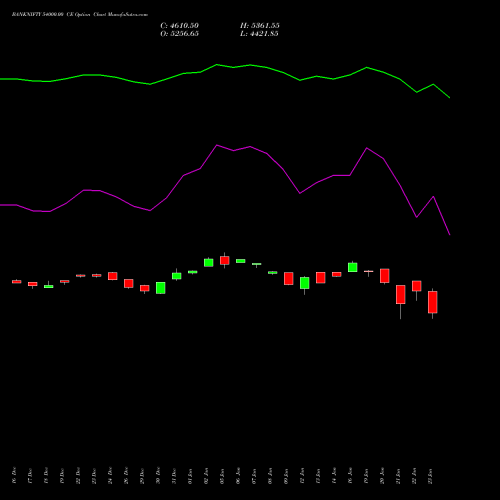Select the high value 'H: 5361.55'
The image size is (500, 500).
click(260, 26)
